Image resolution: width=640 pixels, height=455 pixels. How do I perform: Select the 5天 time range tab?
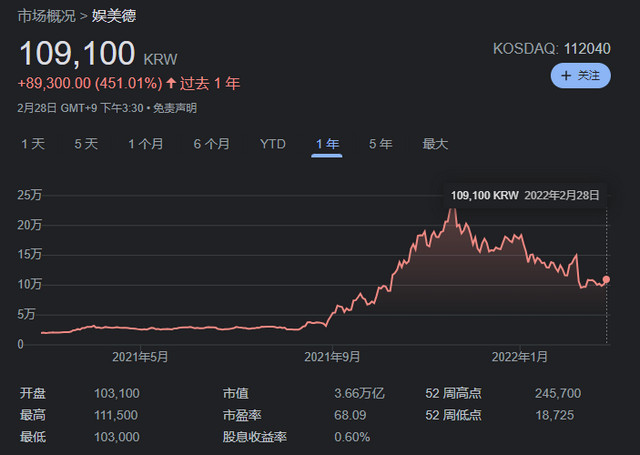(x=86, y=144)
